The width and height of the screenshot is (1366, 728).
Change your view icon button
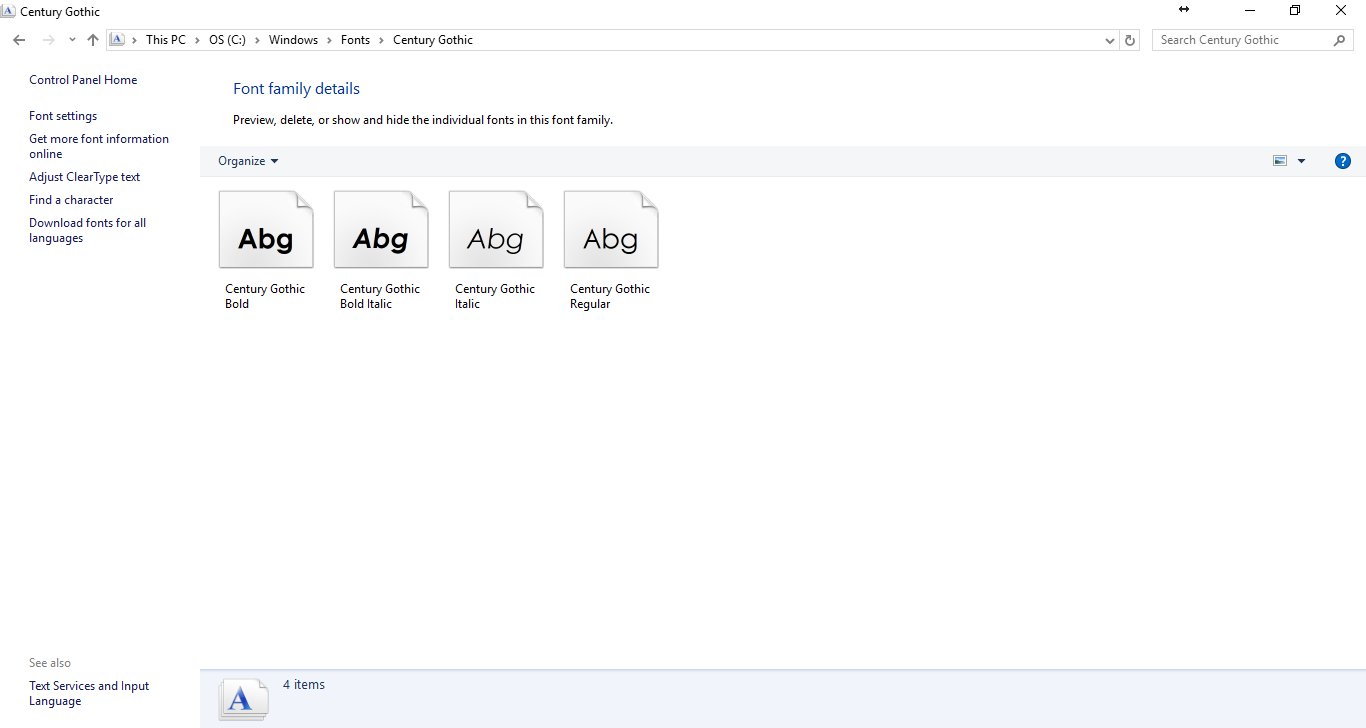pyautogui.click(x=1280, y=161)
